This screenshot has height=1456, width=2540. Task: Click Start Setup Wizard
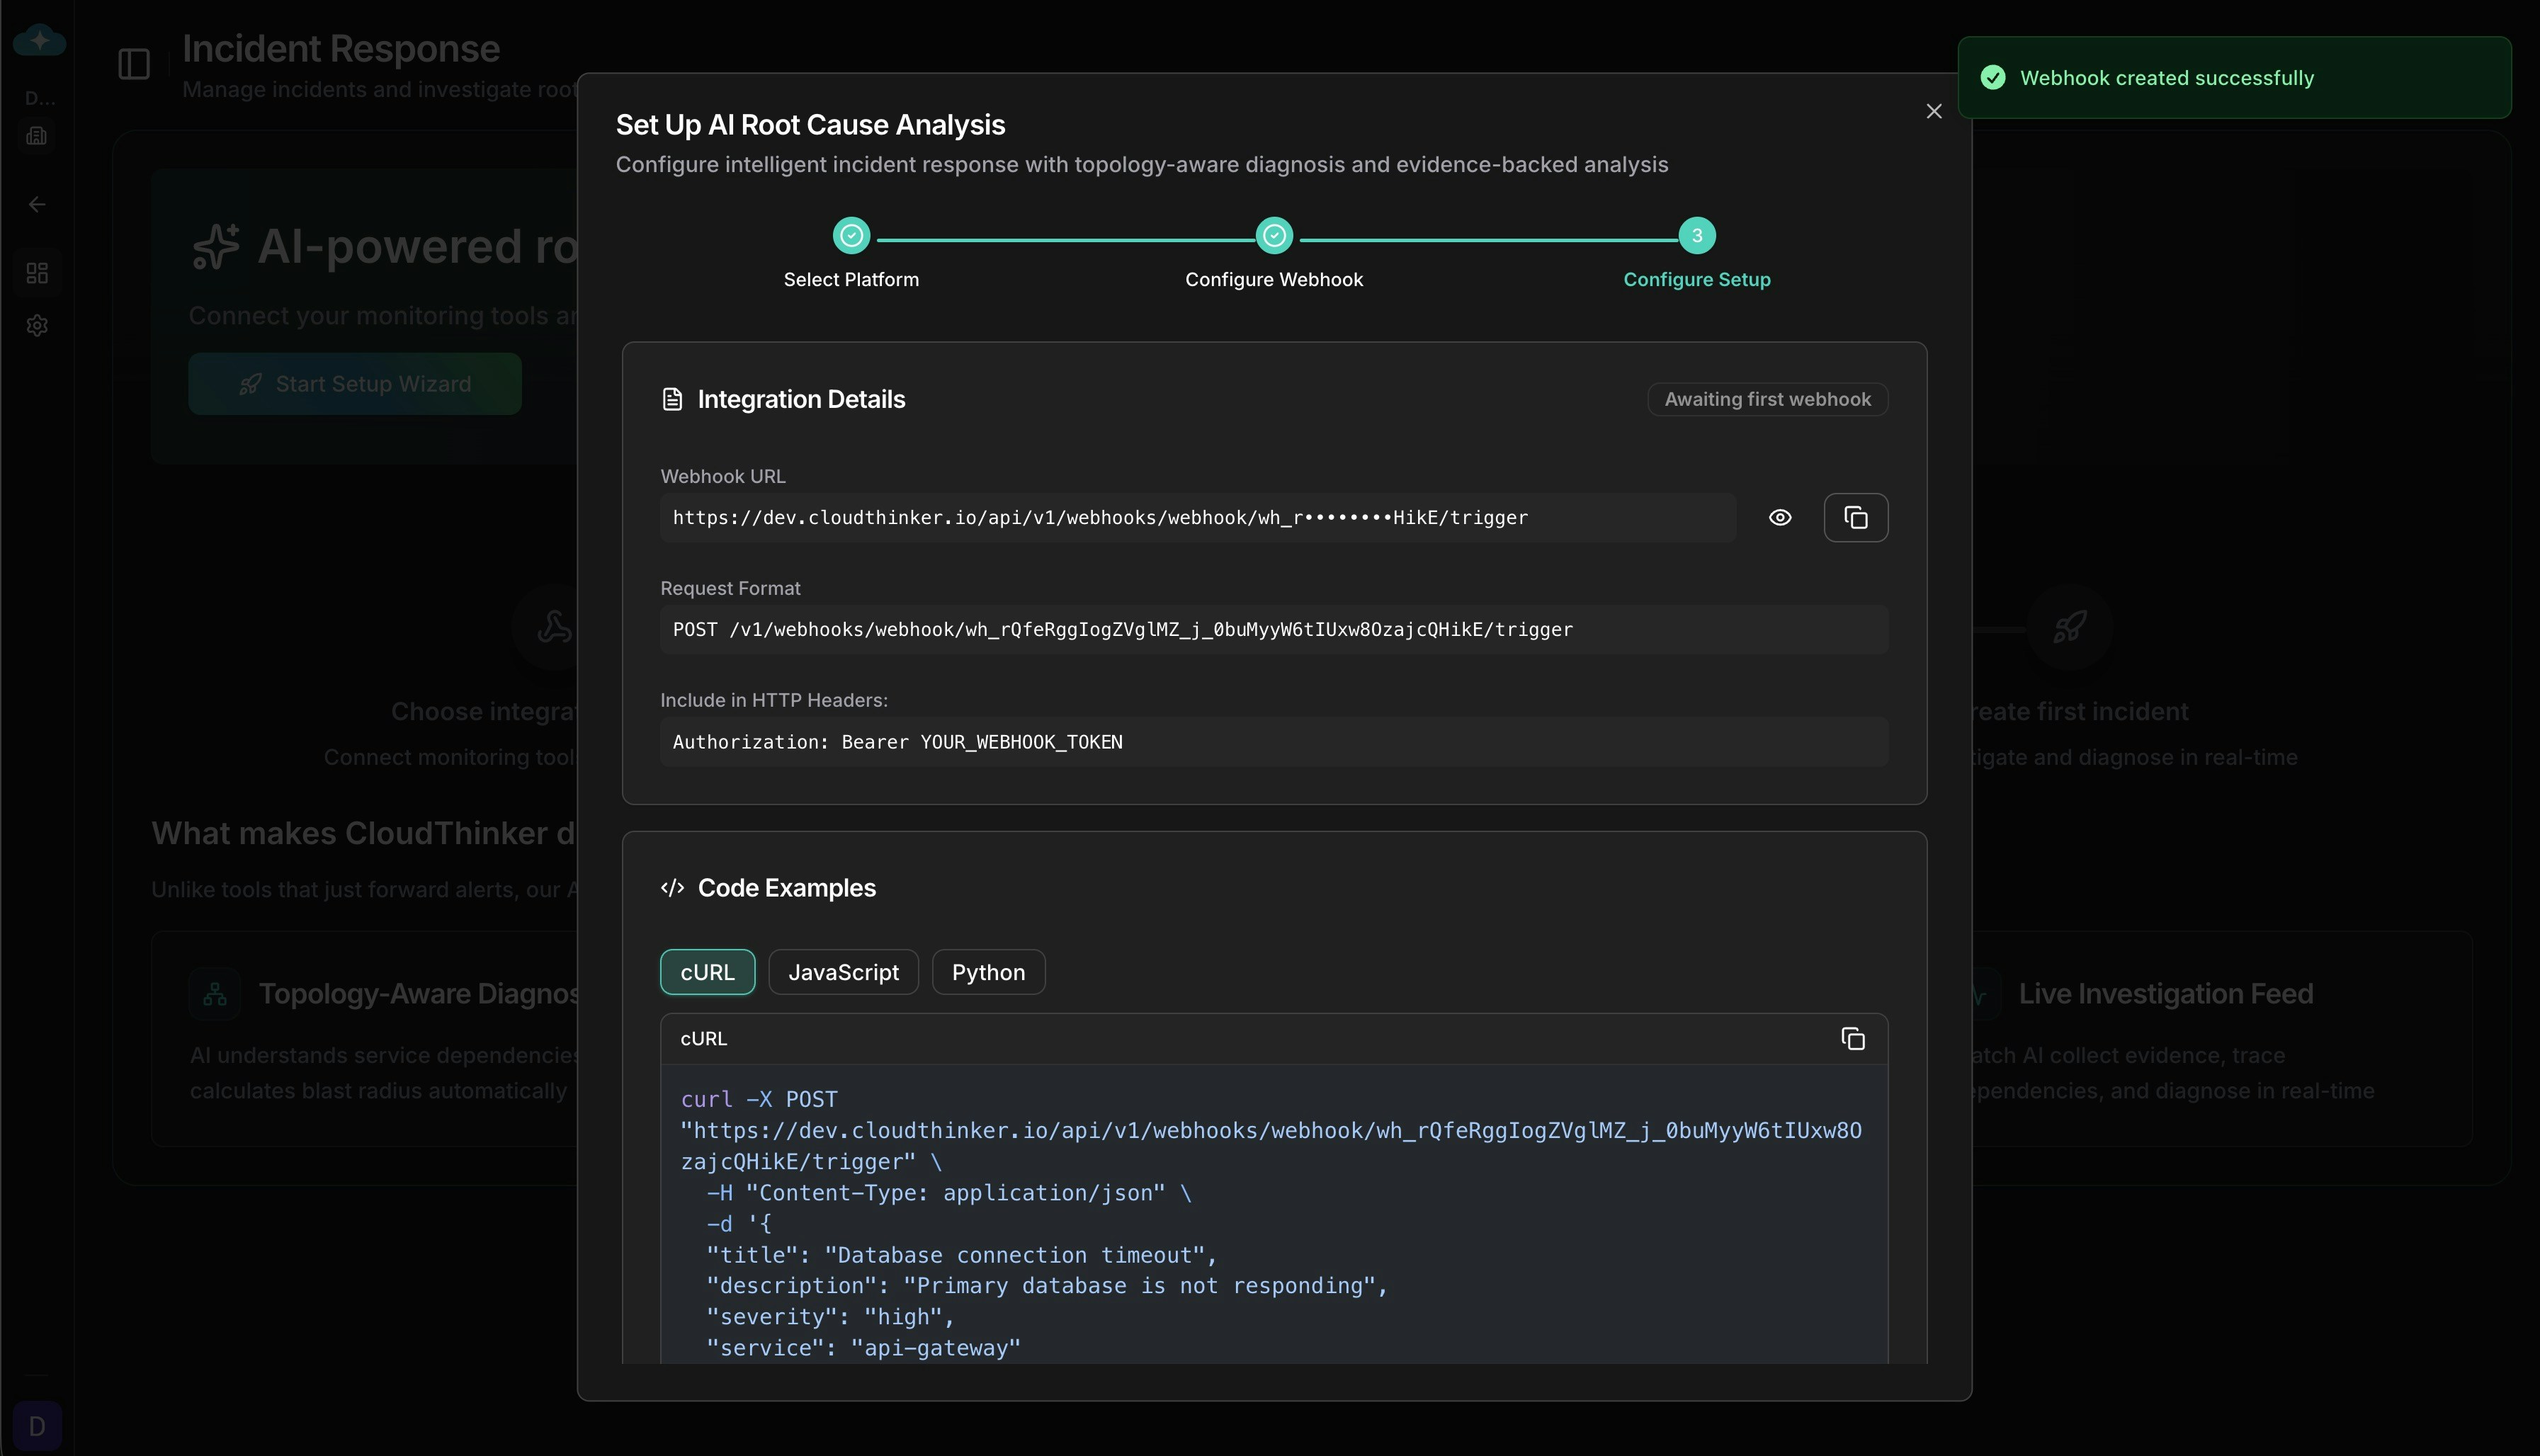point(354,384)
